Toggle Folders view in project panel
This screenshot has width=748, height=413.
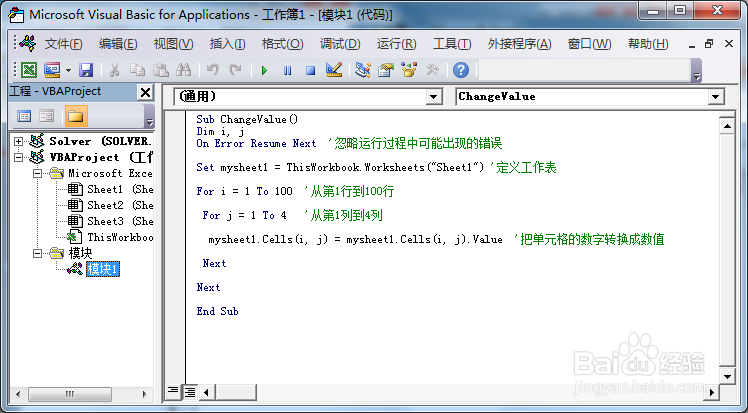75,116
